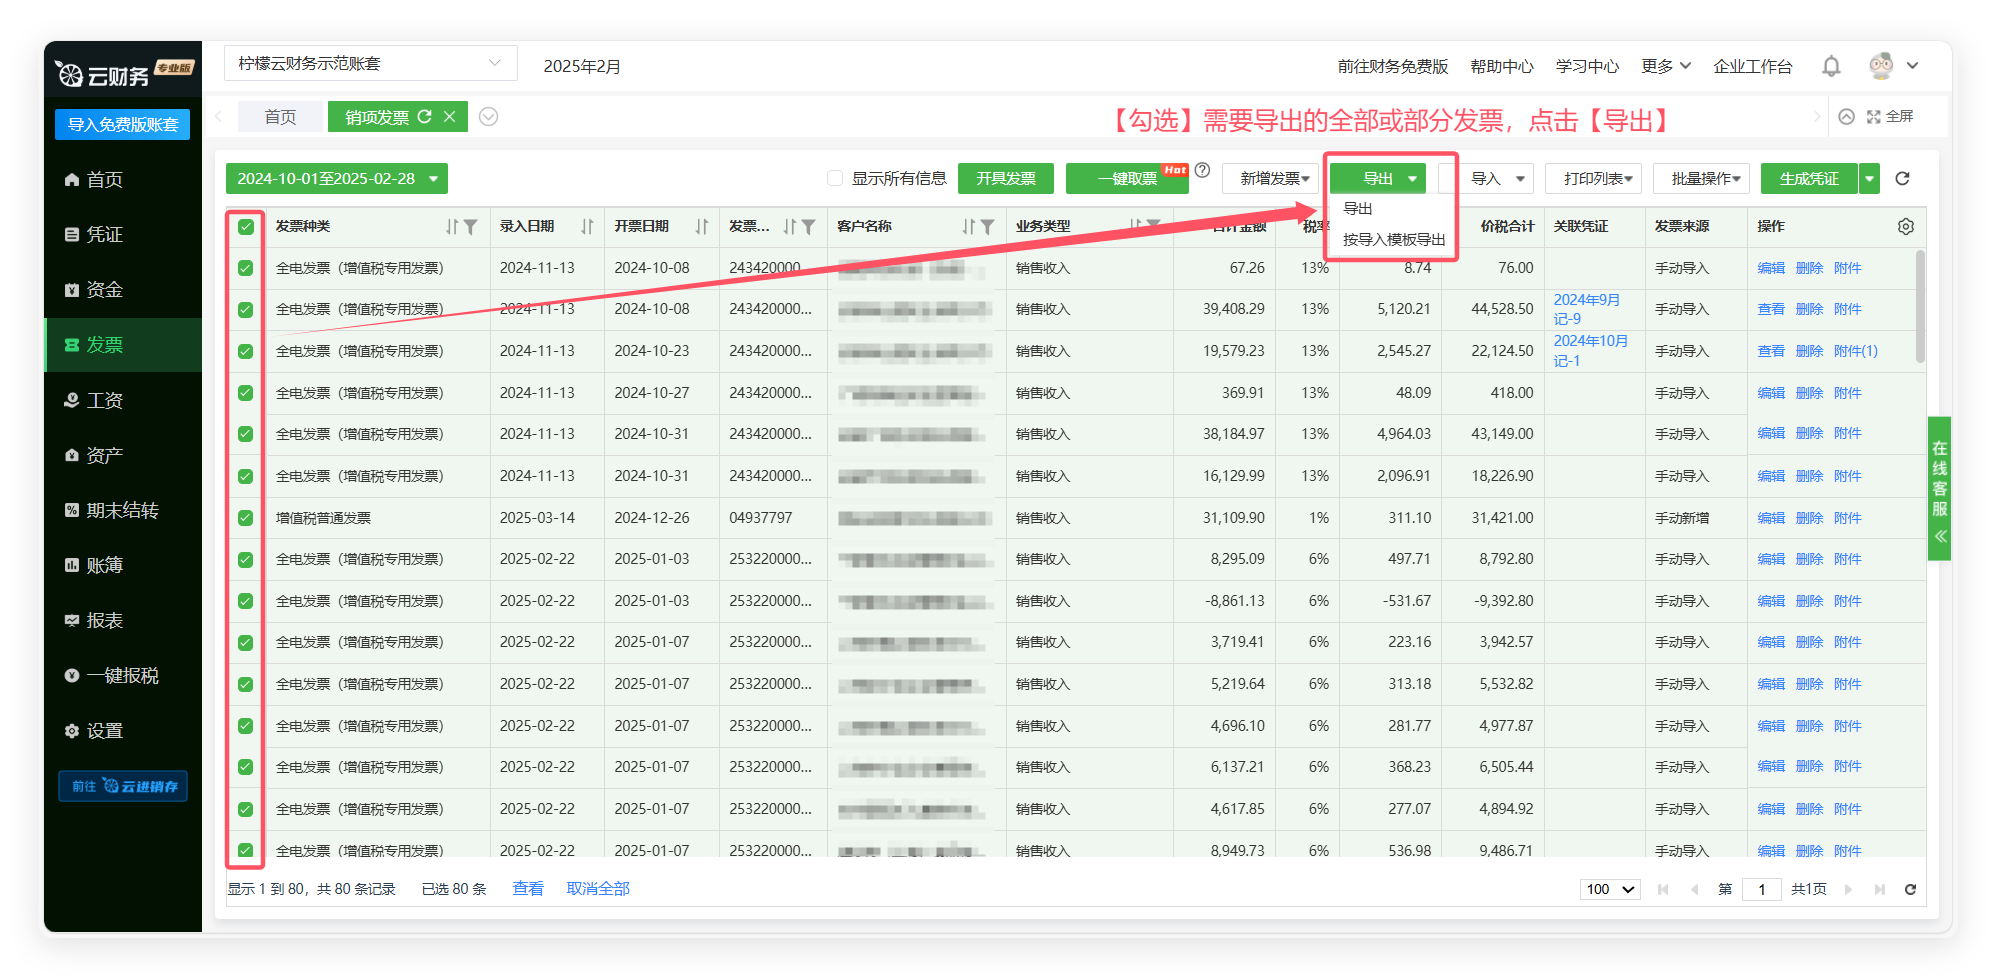Click the page number input field
The image size is (1996, 976).
click(x=1761, y=889)
